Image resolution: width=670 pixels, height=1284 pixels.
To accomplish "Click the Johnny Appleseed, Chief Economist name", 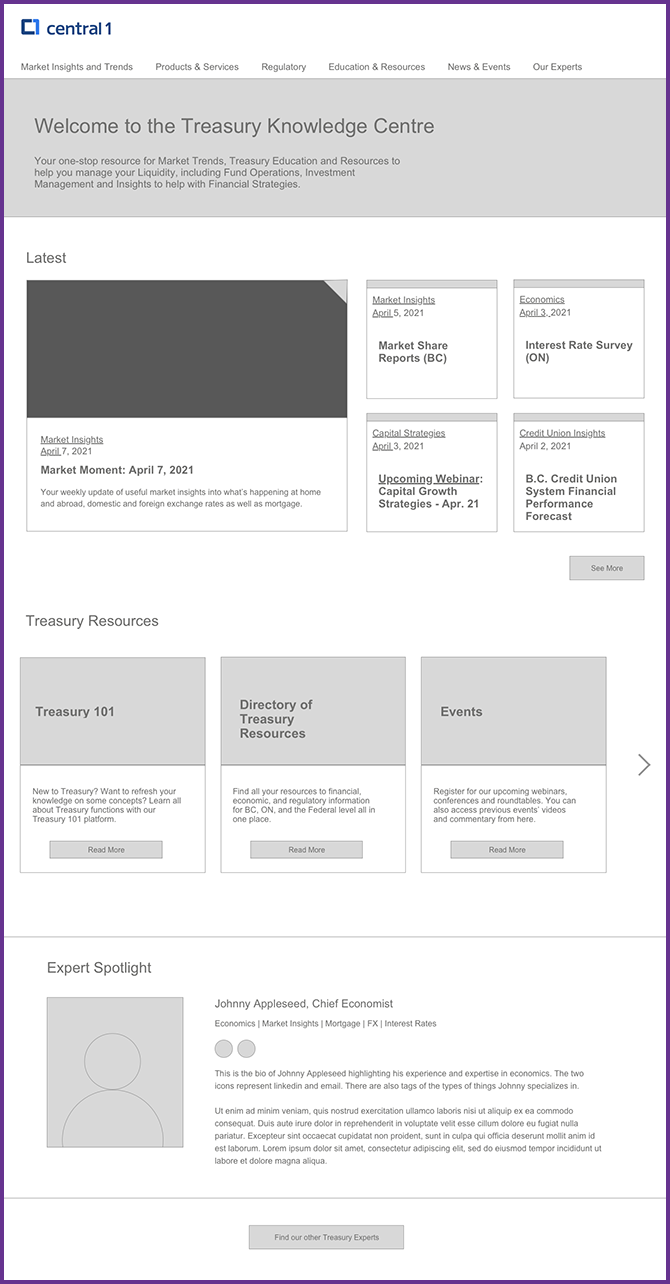I will point(304,1004).
